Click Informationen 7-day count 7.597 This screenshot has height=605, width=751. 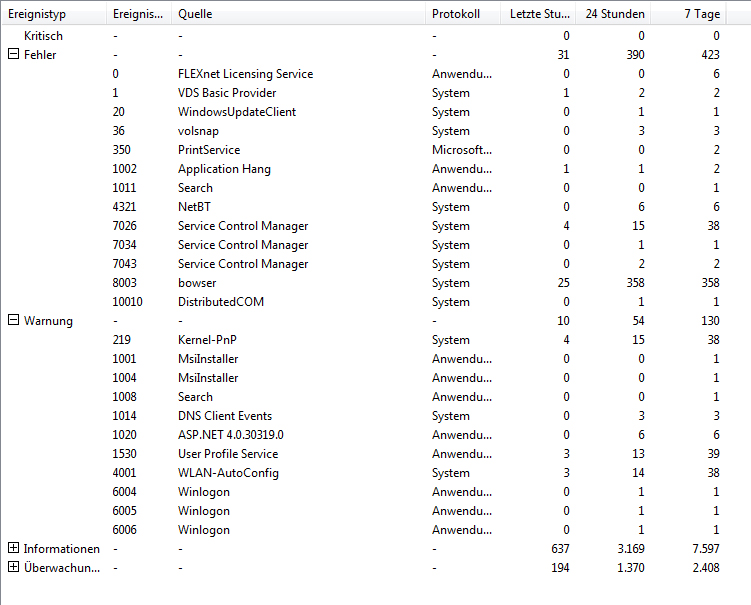[x=706, y=549]
